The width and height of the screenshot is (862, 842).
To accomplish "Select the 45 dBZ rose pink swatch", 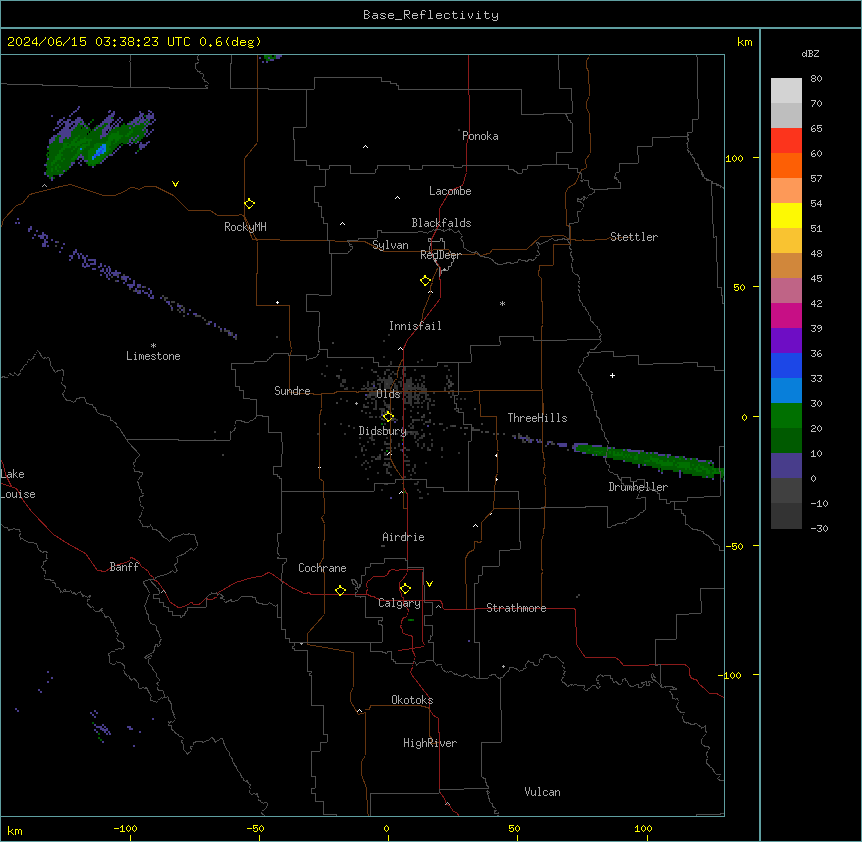I will point(786,291).
